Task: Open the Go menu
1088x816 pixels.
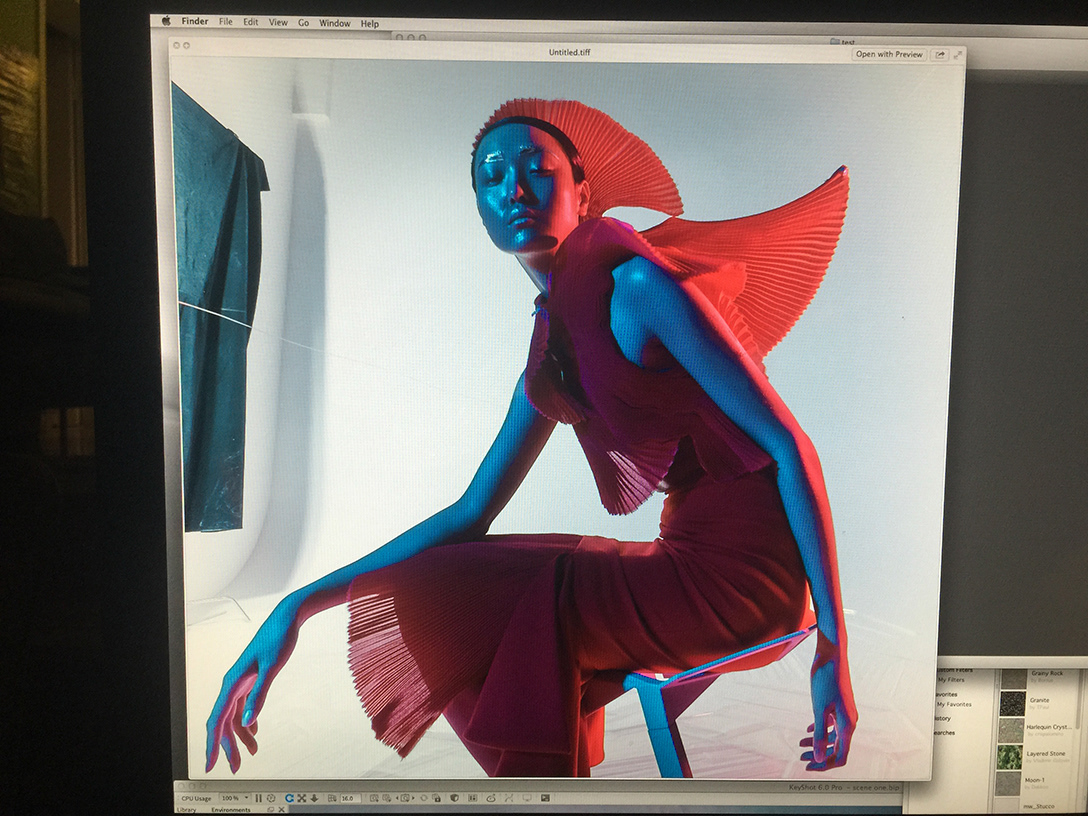Action: [304, 23]
